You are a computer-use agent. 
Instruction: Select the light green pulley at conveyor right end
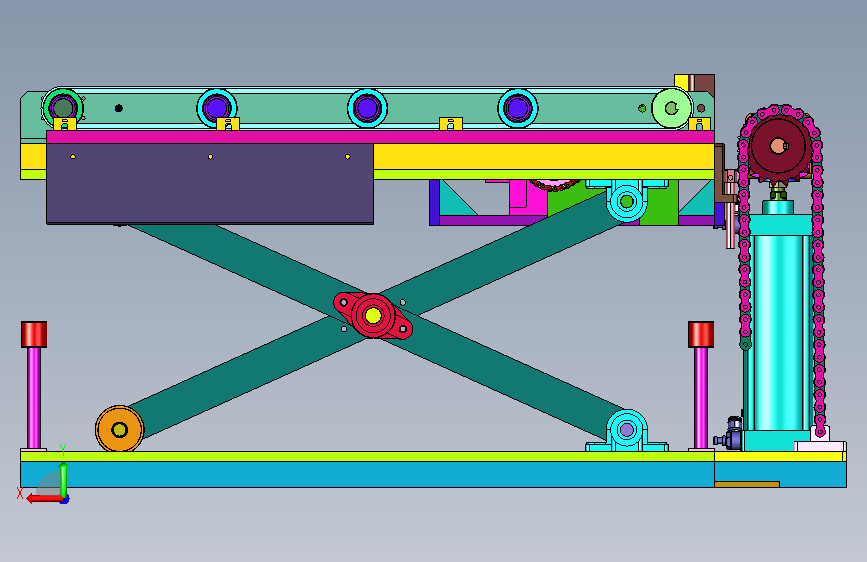point(672,108)
